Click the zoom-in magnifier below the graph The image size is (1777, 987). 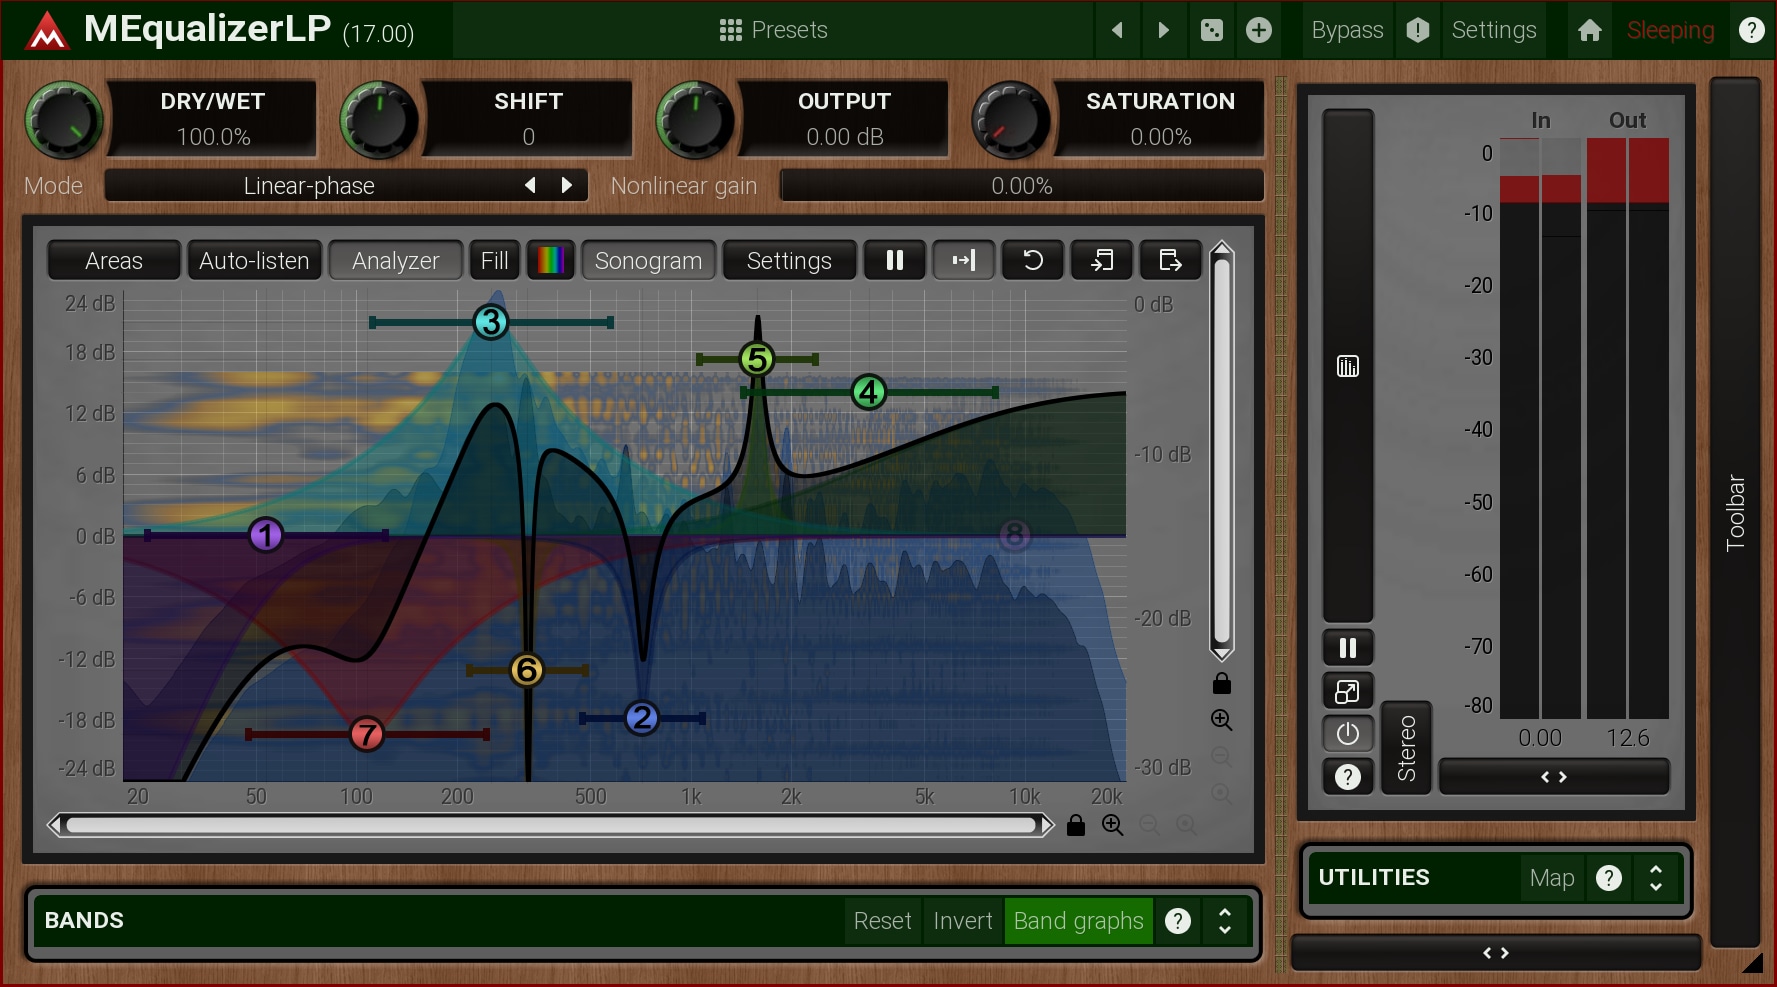point(1112,825)
